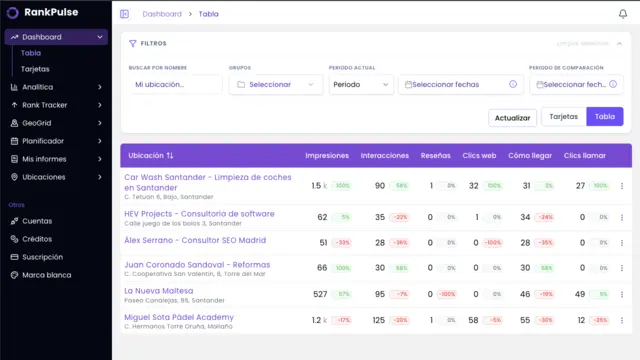Expand the Planificador submenu
Screen dimensions: 640x360
[100, 141]
